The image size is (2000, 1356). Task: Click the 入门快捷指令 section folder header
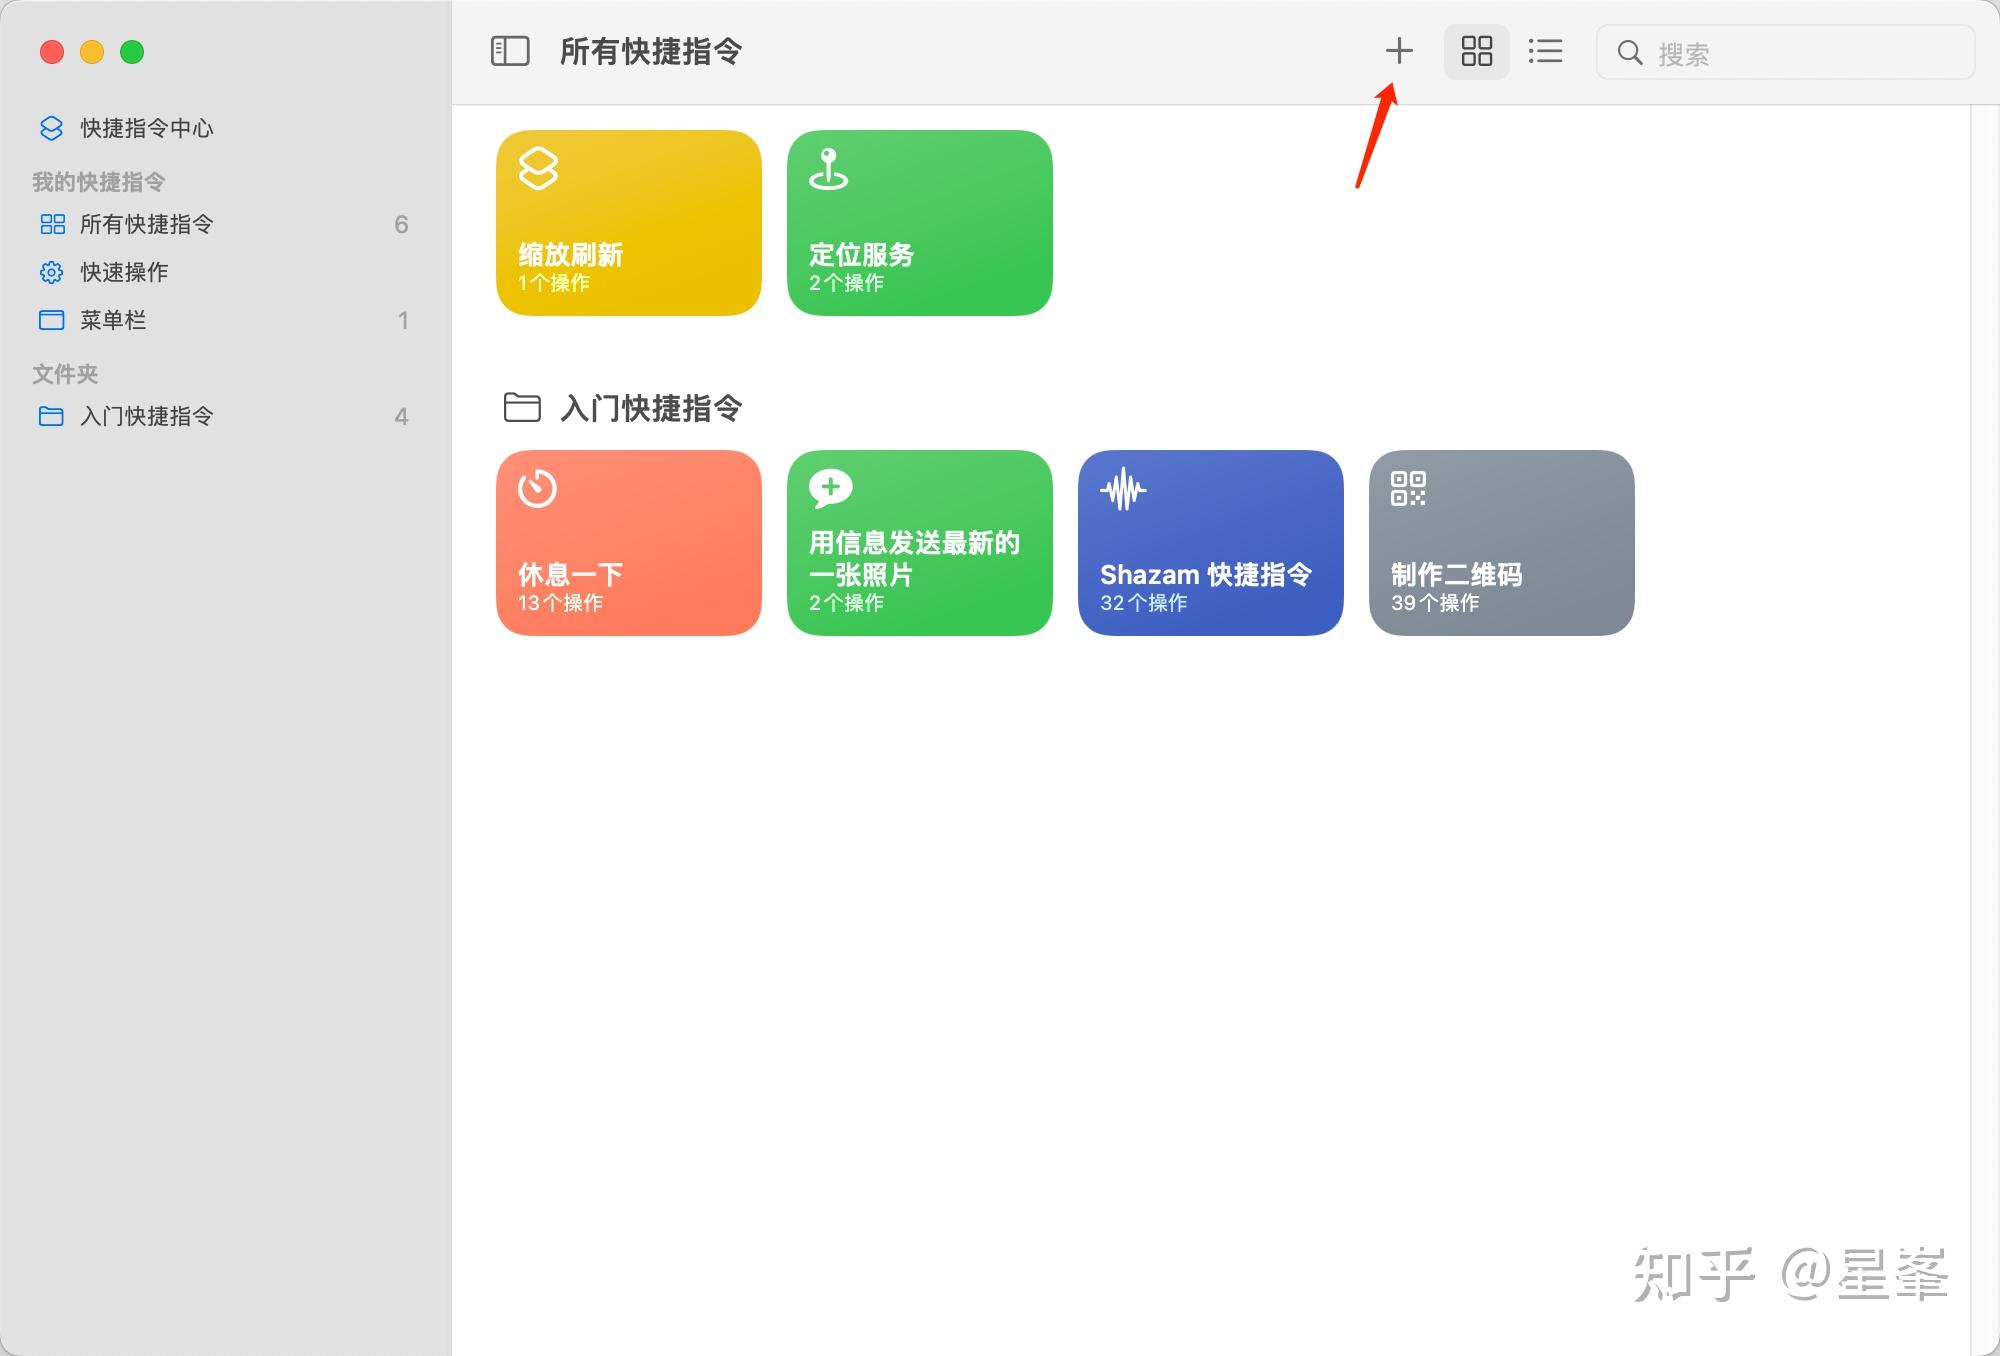[x=650, y=408]
